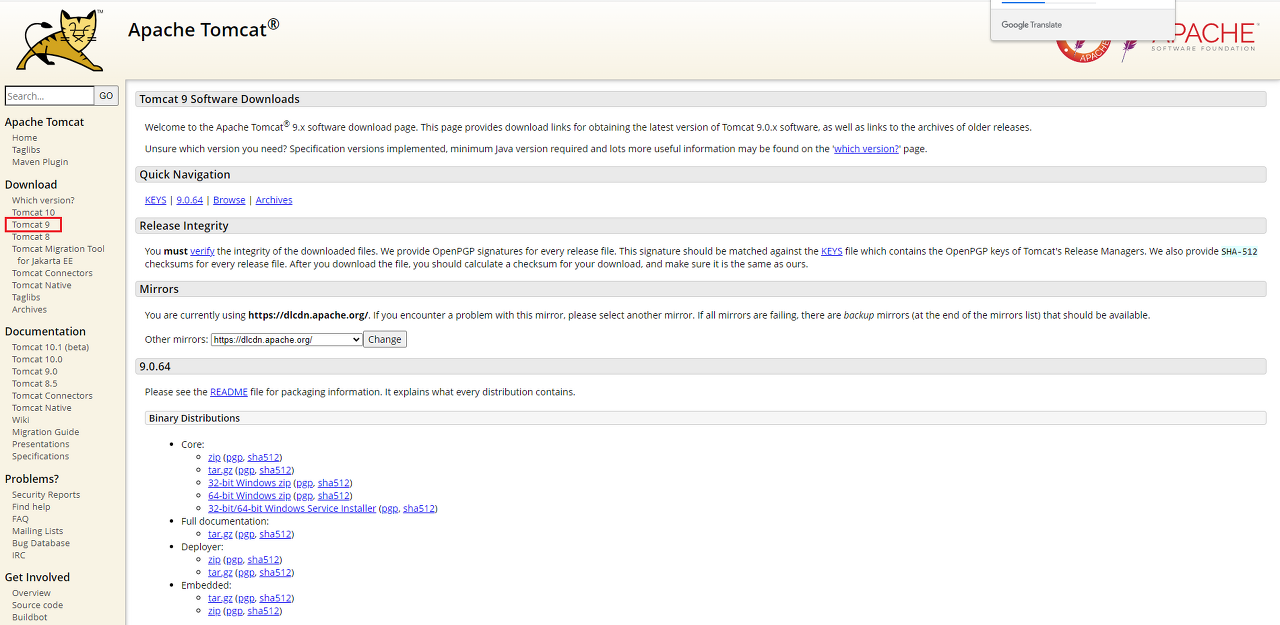Screen dimensions: 1280x625
Task: Open Tomcat Connectors under Download
Action: [52, 273]
